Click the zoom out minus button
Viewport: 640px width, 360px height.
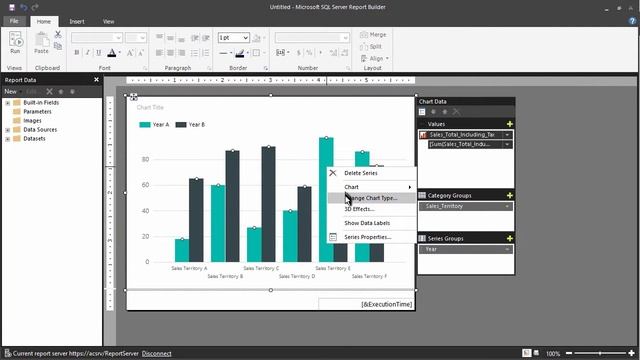(x=569, y=353)
